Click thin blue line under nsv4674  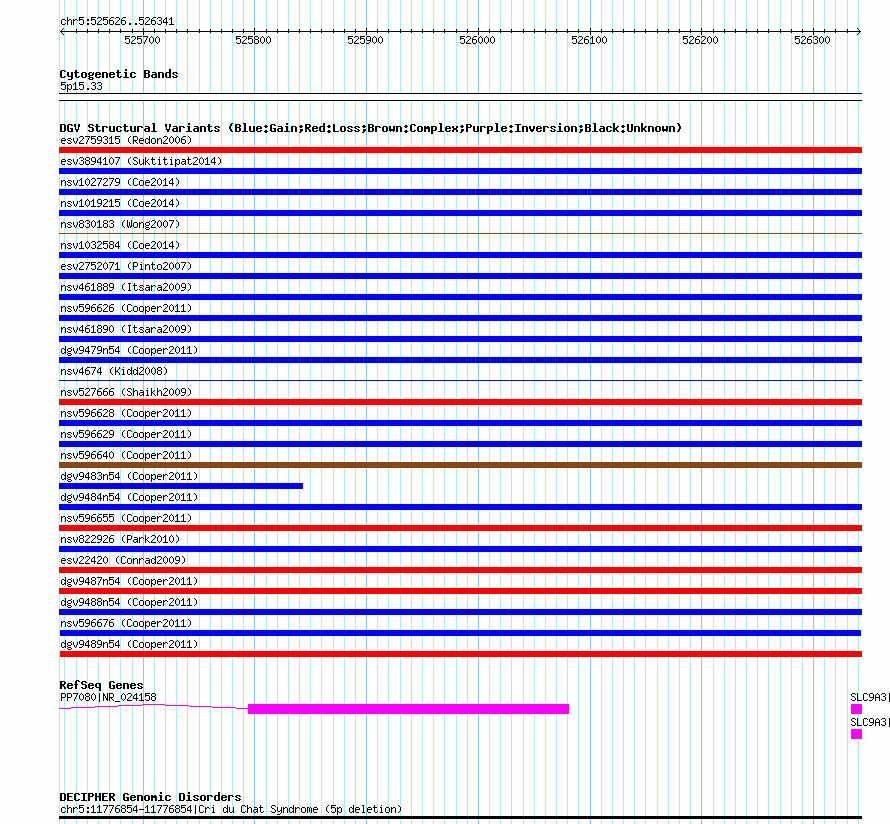pyautogui.click(x=460, y=380)
